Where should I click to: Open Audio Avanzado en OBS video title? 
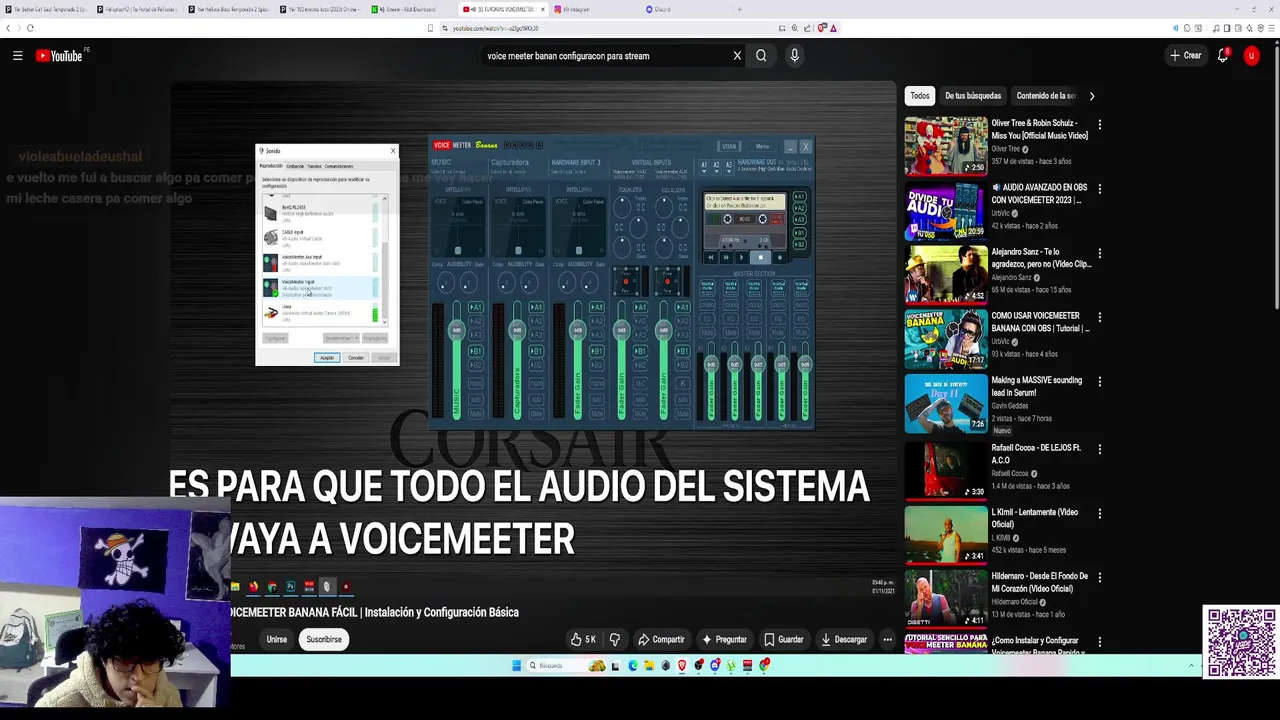coord(1040,194)
